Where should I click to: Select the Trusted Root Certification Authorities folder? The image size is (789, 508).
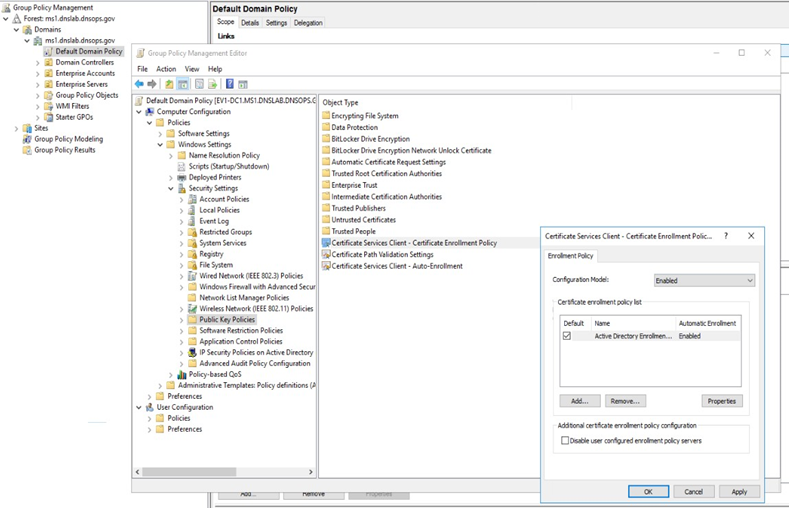tap(386, 173)
